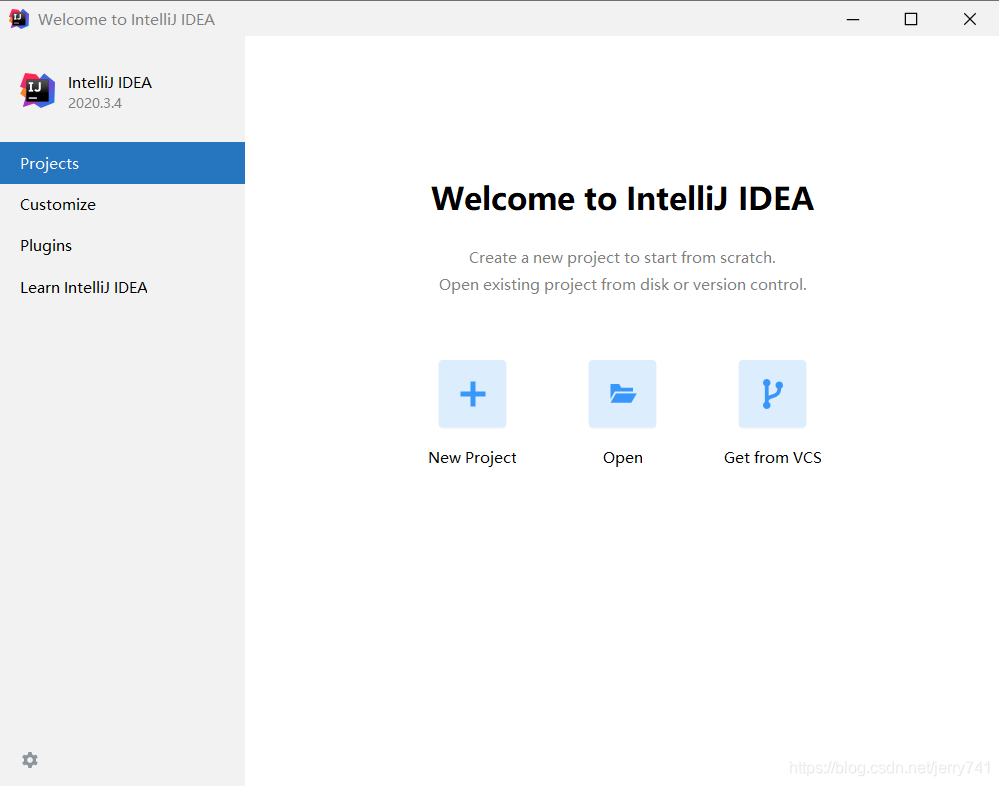The height and width of the screenshot is (786, 999).
Task: Click text 'Open existing project from disk or version control.'
Action: (622, 285)
